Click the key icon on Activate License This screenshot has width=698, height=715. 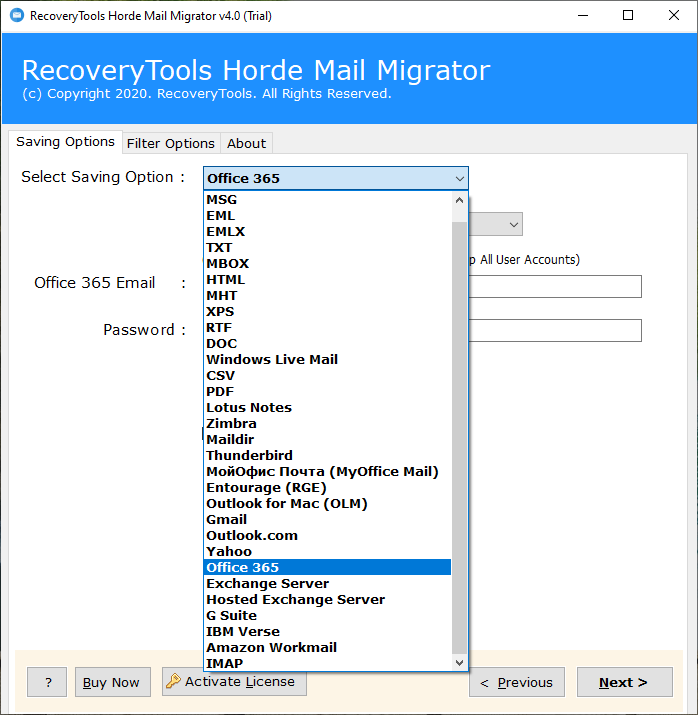[173, 681]
